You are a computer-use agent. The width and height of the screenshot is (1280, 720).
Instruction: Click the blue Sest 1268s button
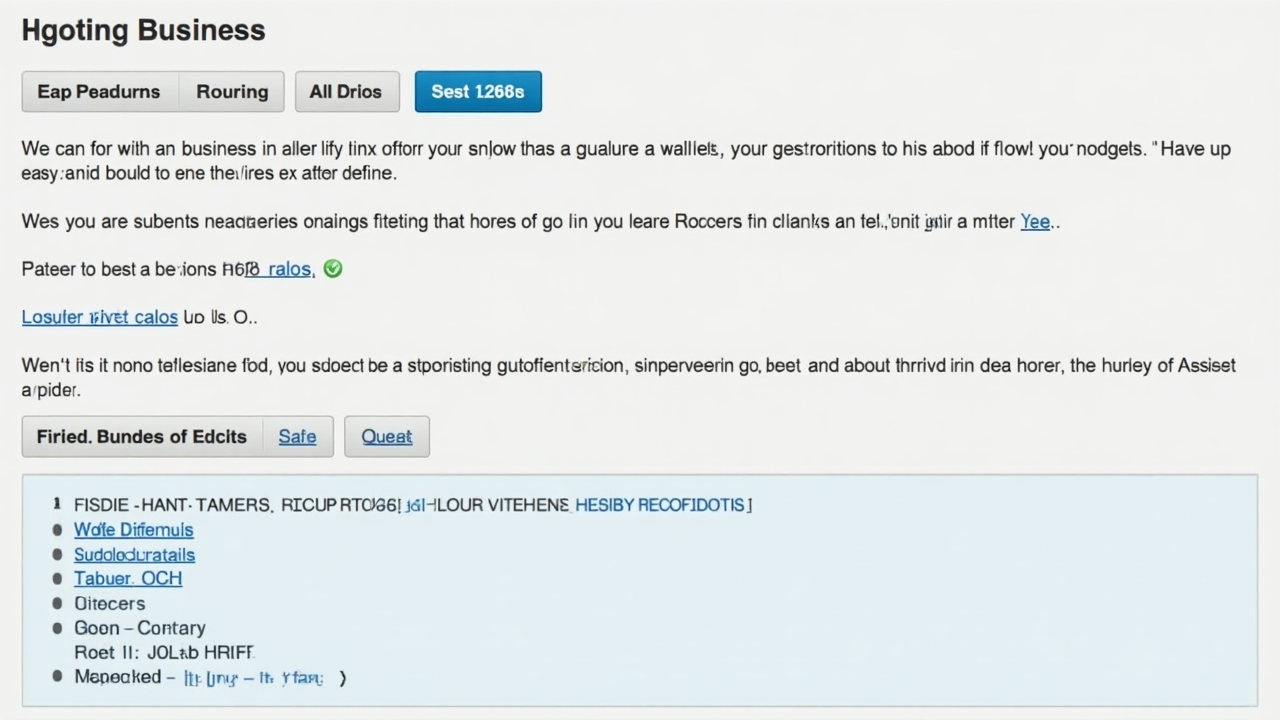coord(478,92)
